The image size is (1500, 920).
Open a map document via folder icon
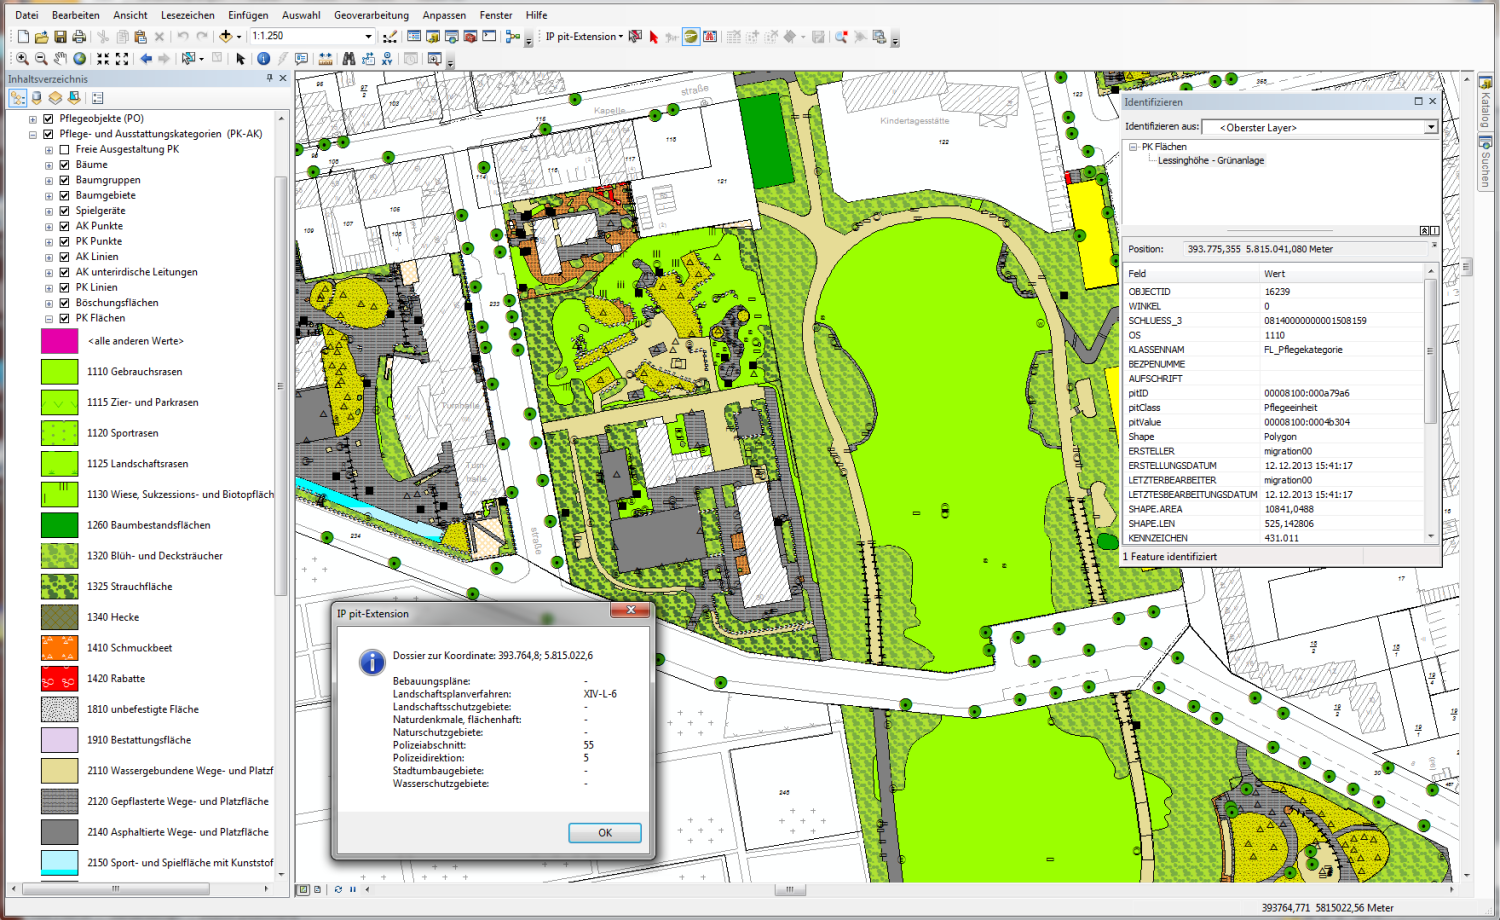[42, 37]
